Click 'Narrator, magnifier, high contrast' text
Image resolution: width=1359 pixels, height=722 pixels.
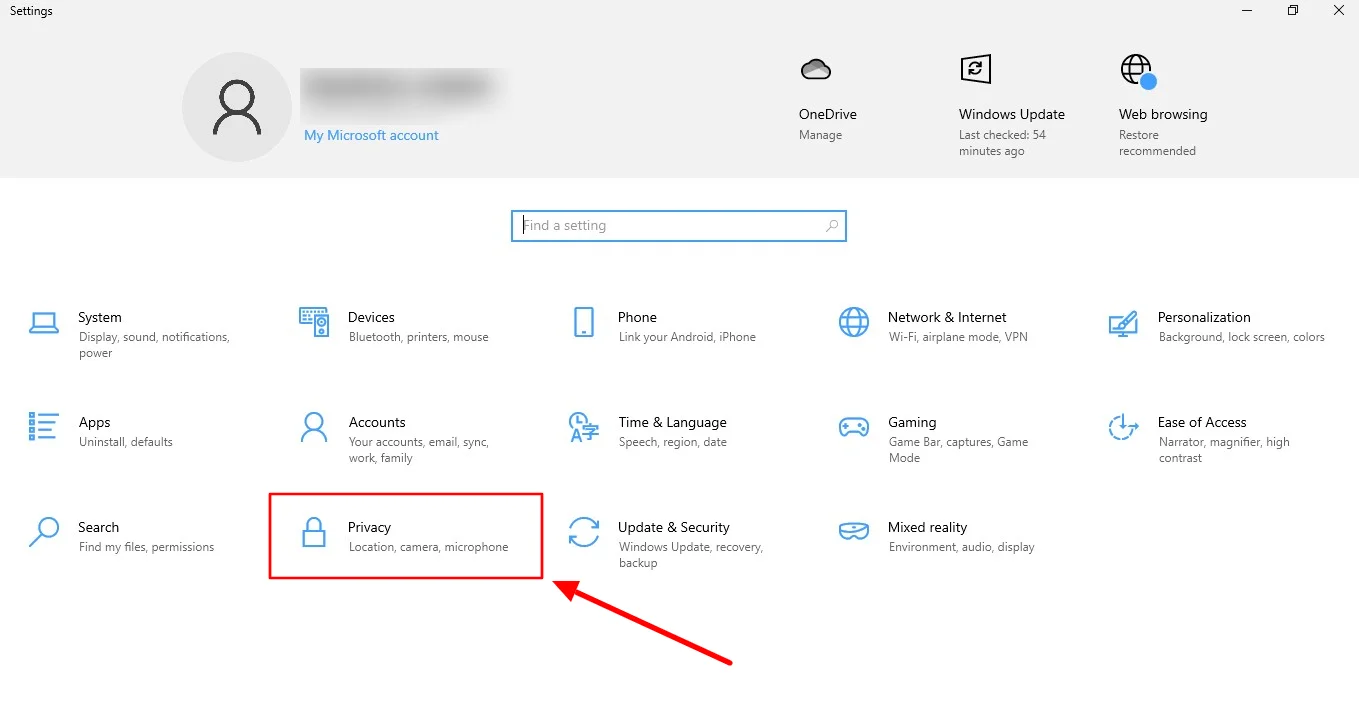click(x=1224, y=450)
